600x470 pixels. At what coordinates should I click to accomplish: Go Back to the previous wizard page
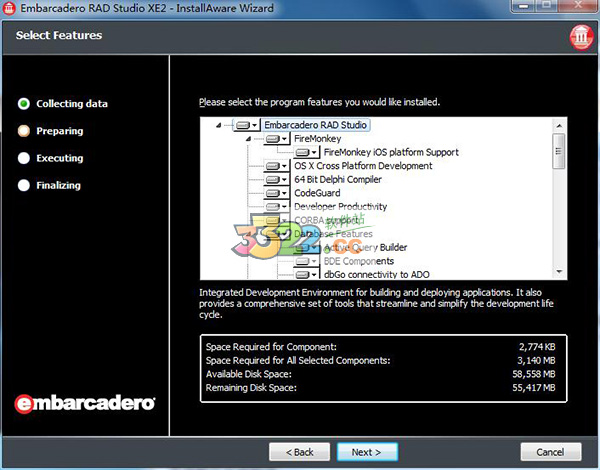(x=299, y=452)
